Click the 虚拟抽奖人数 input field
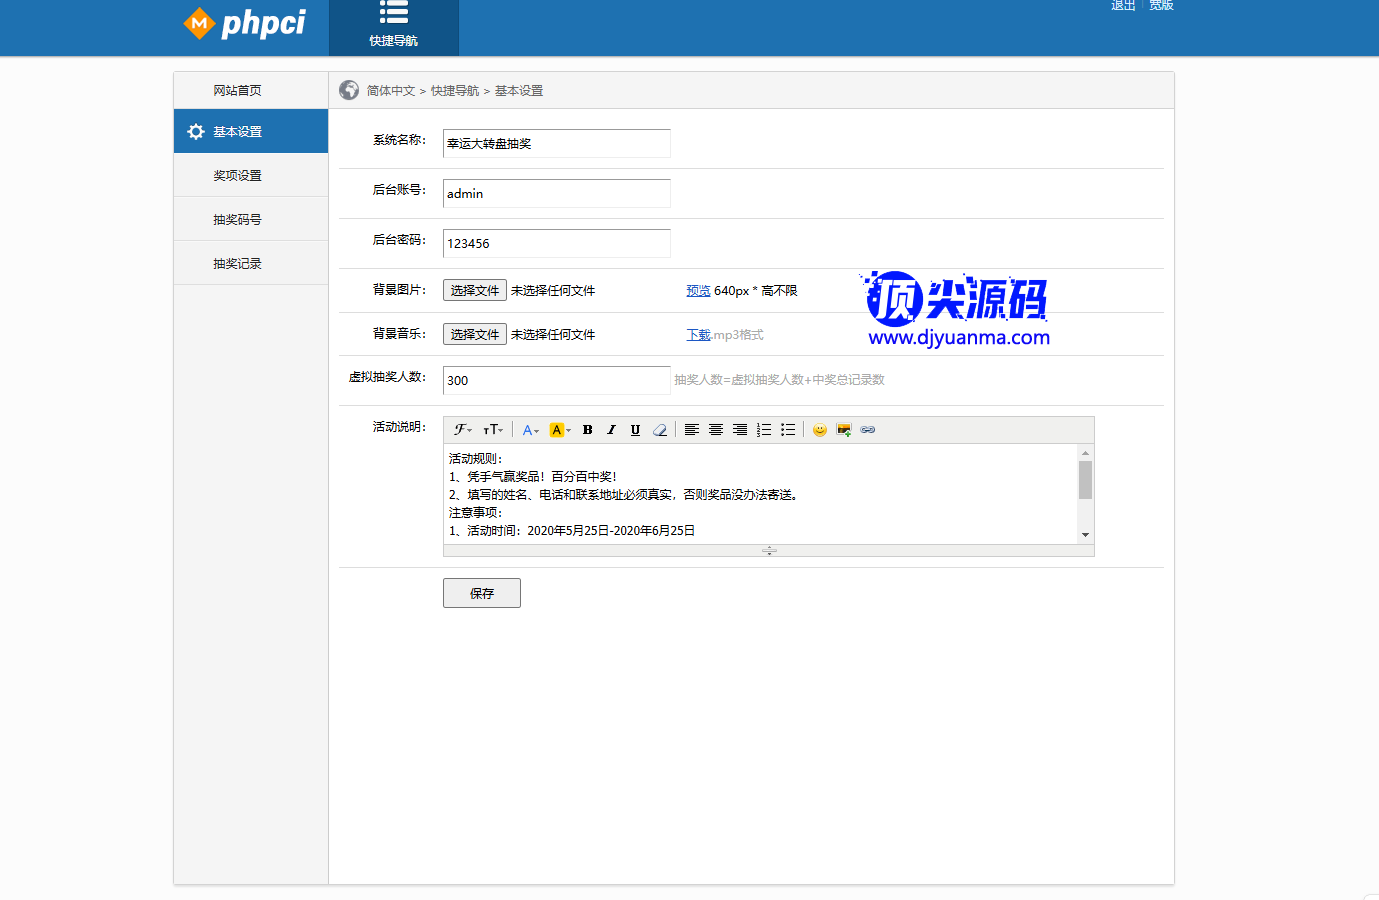 pos(556,381)
